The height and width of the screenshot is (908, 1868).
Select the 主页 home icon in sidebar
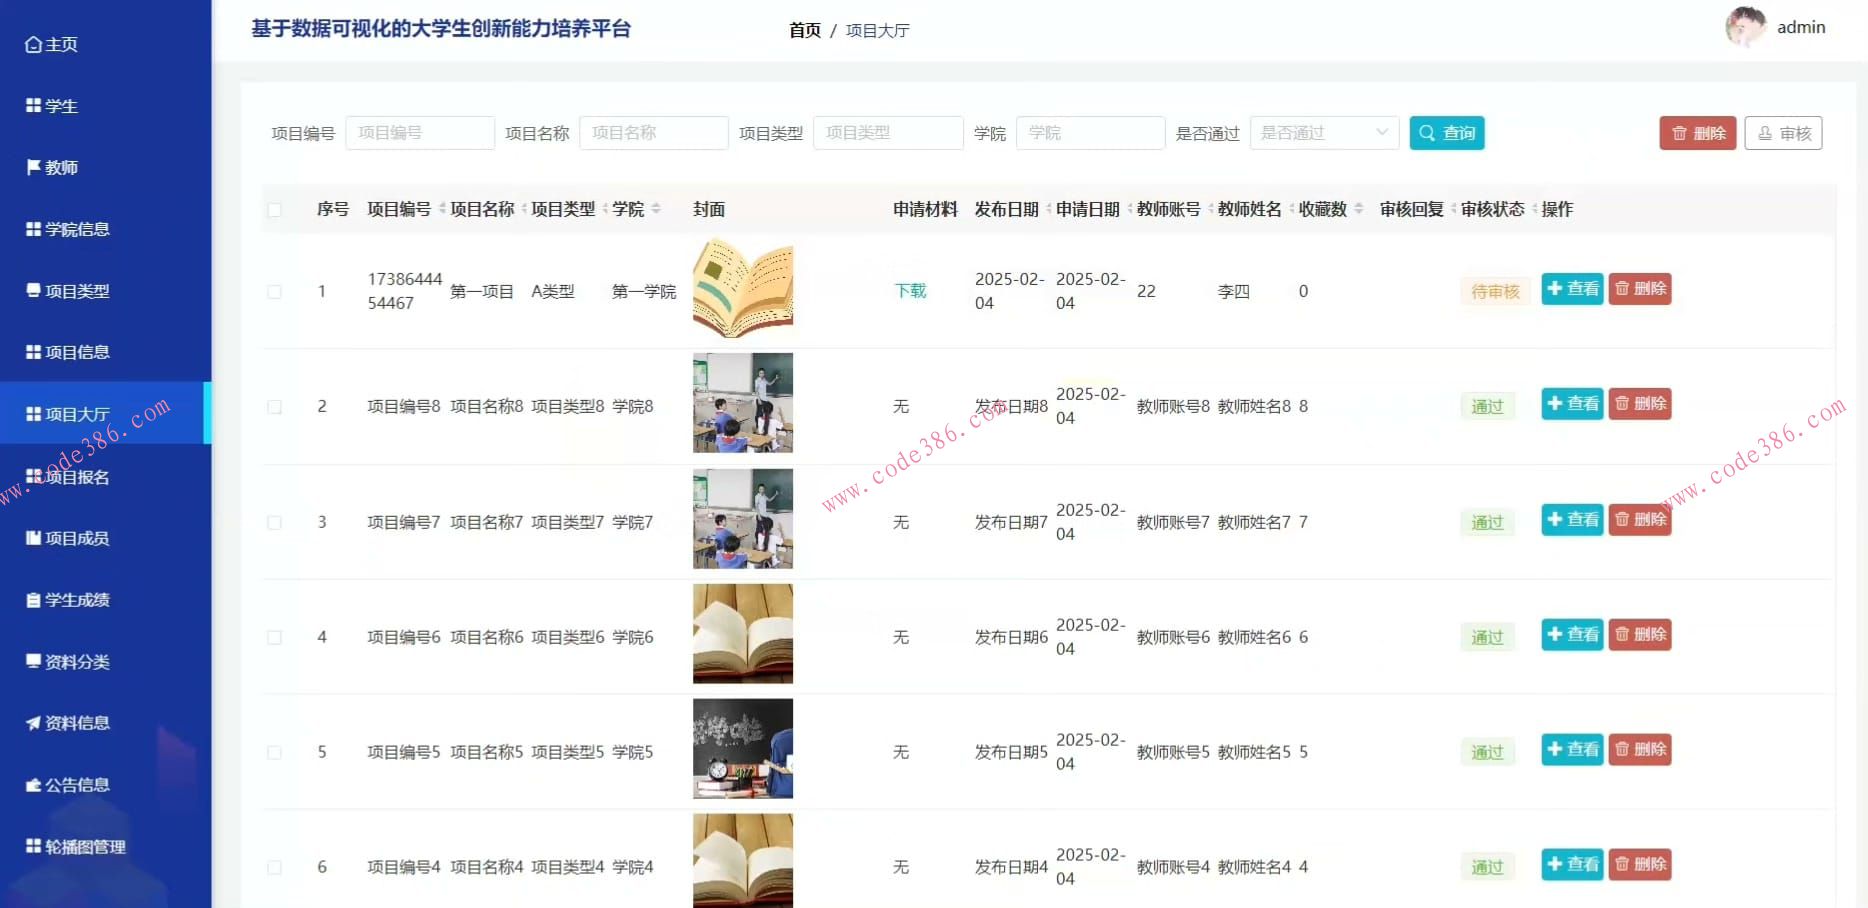coord(31,44)
